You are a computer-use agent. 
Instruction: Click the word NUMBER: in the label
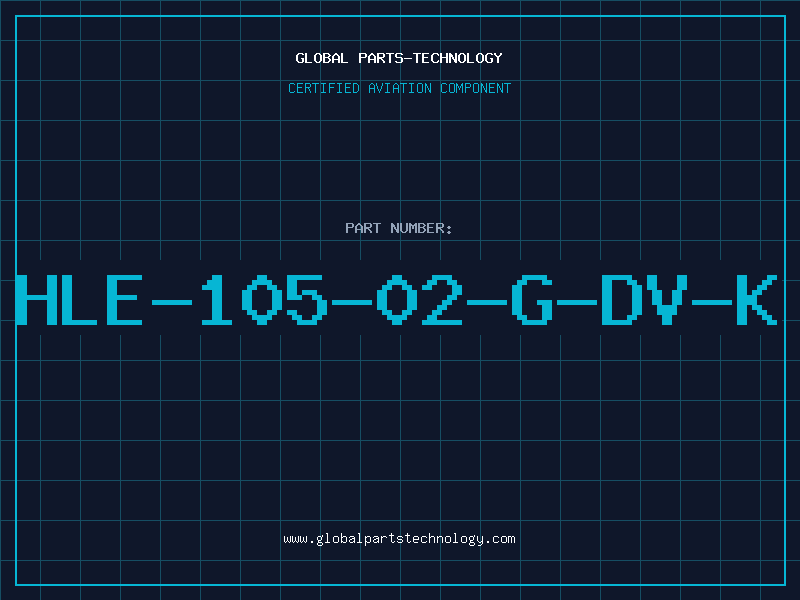tap(421, 228)
